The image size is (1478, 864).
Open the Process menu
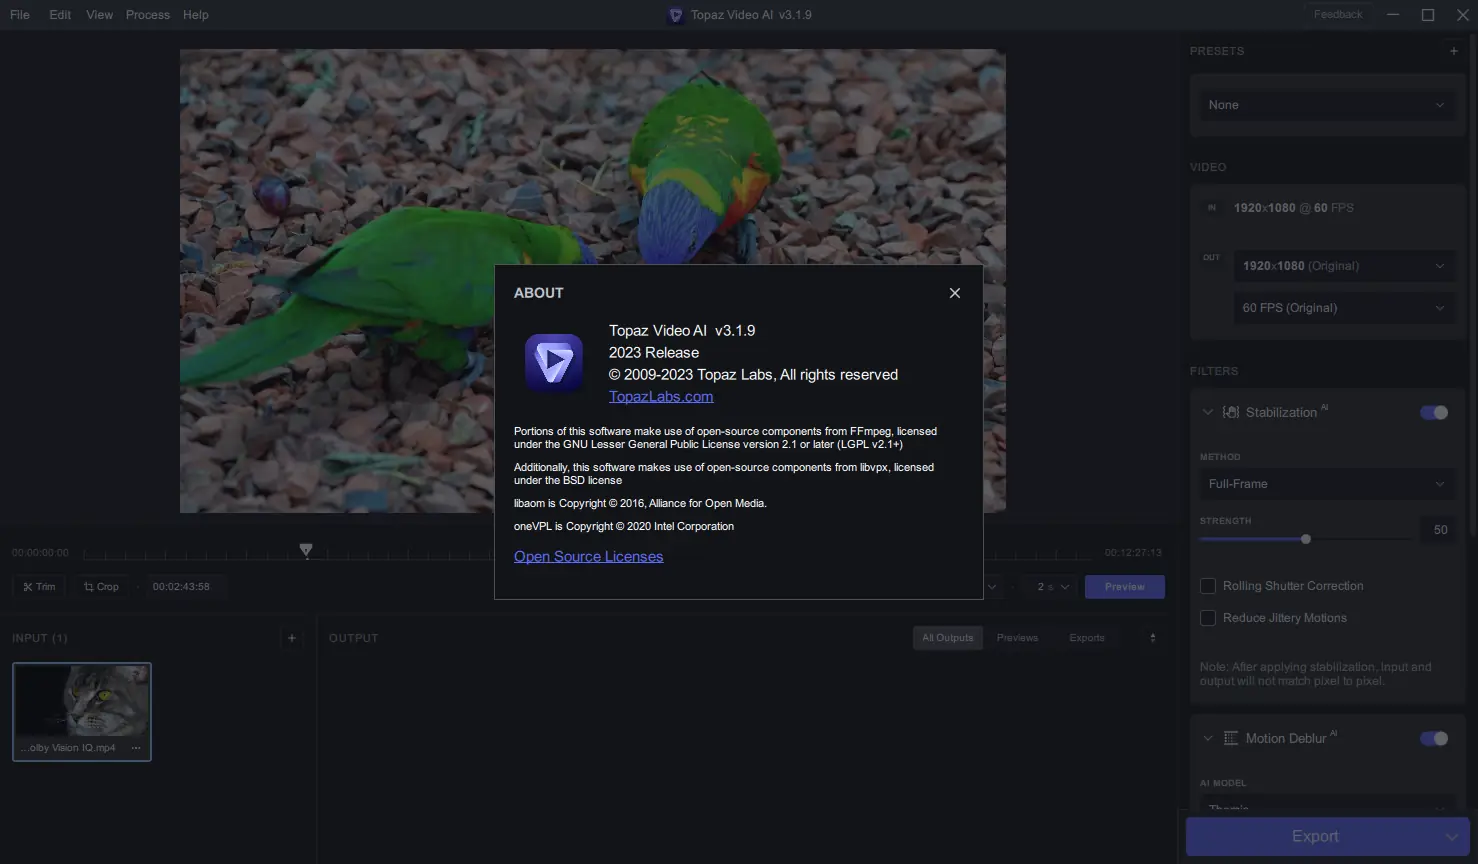[148, 15]
